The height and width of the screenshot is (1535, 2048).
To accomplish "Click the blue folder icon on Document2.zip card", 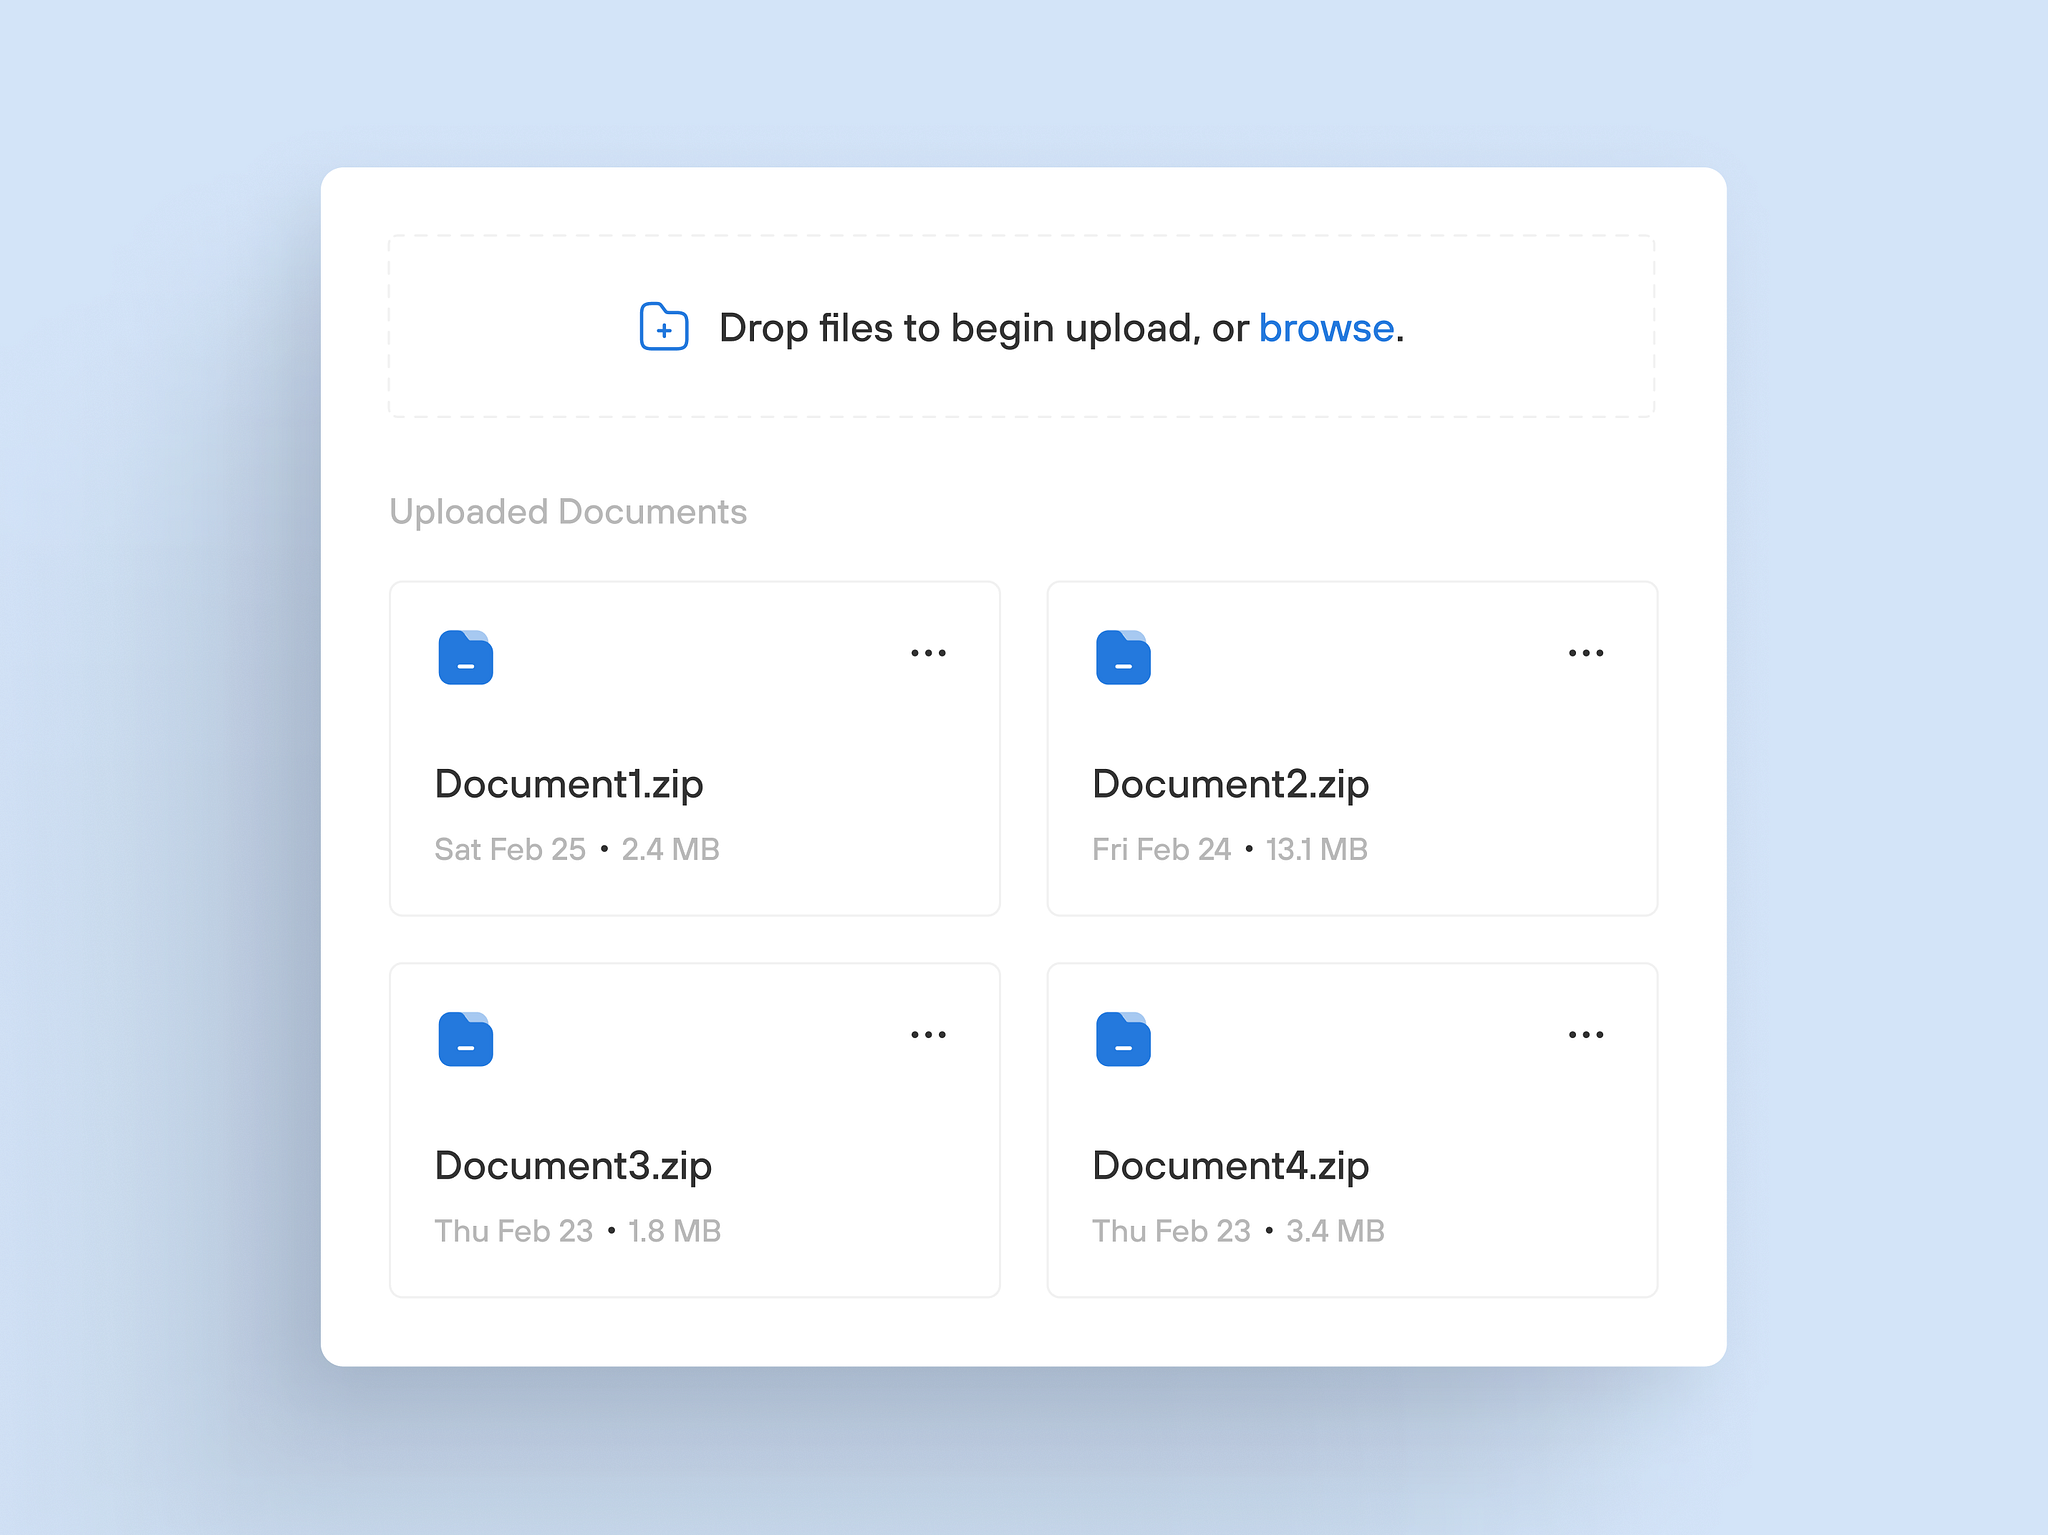I will 1122,657.
